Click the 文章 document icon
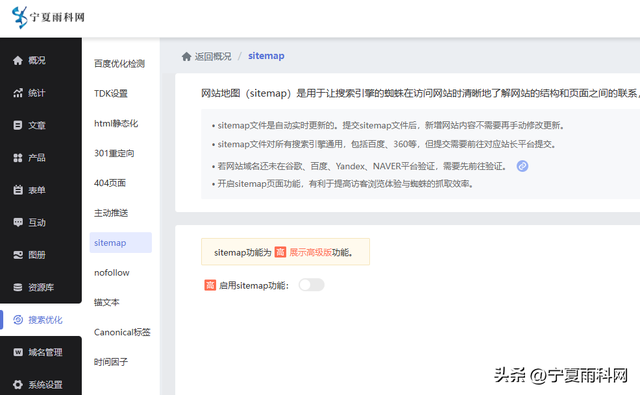Screen dimensions: 640x395 click(18, 125)
